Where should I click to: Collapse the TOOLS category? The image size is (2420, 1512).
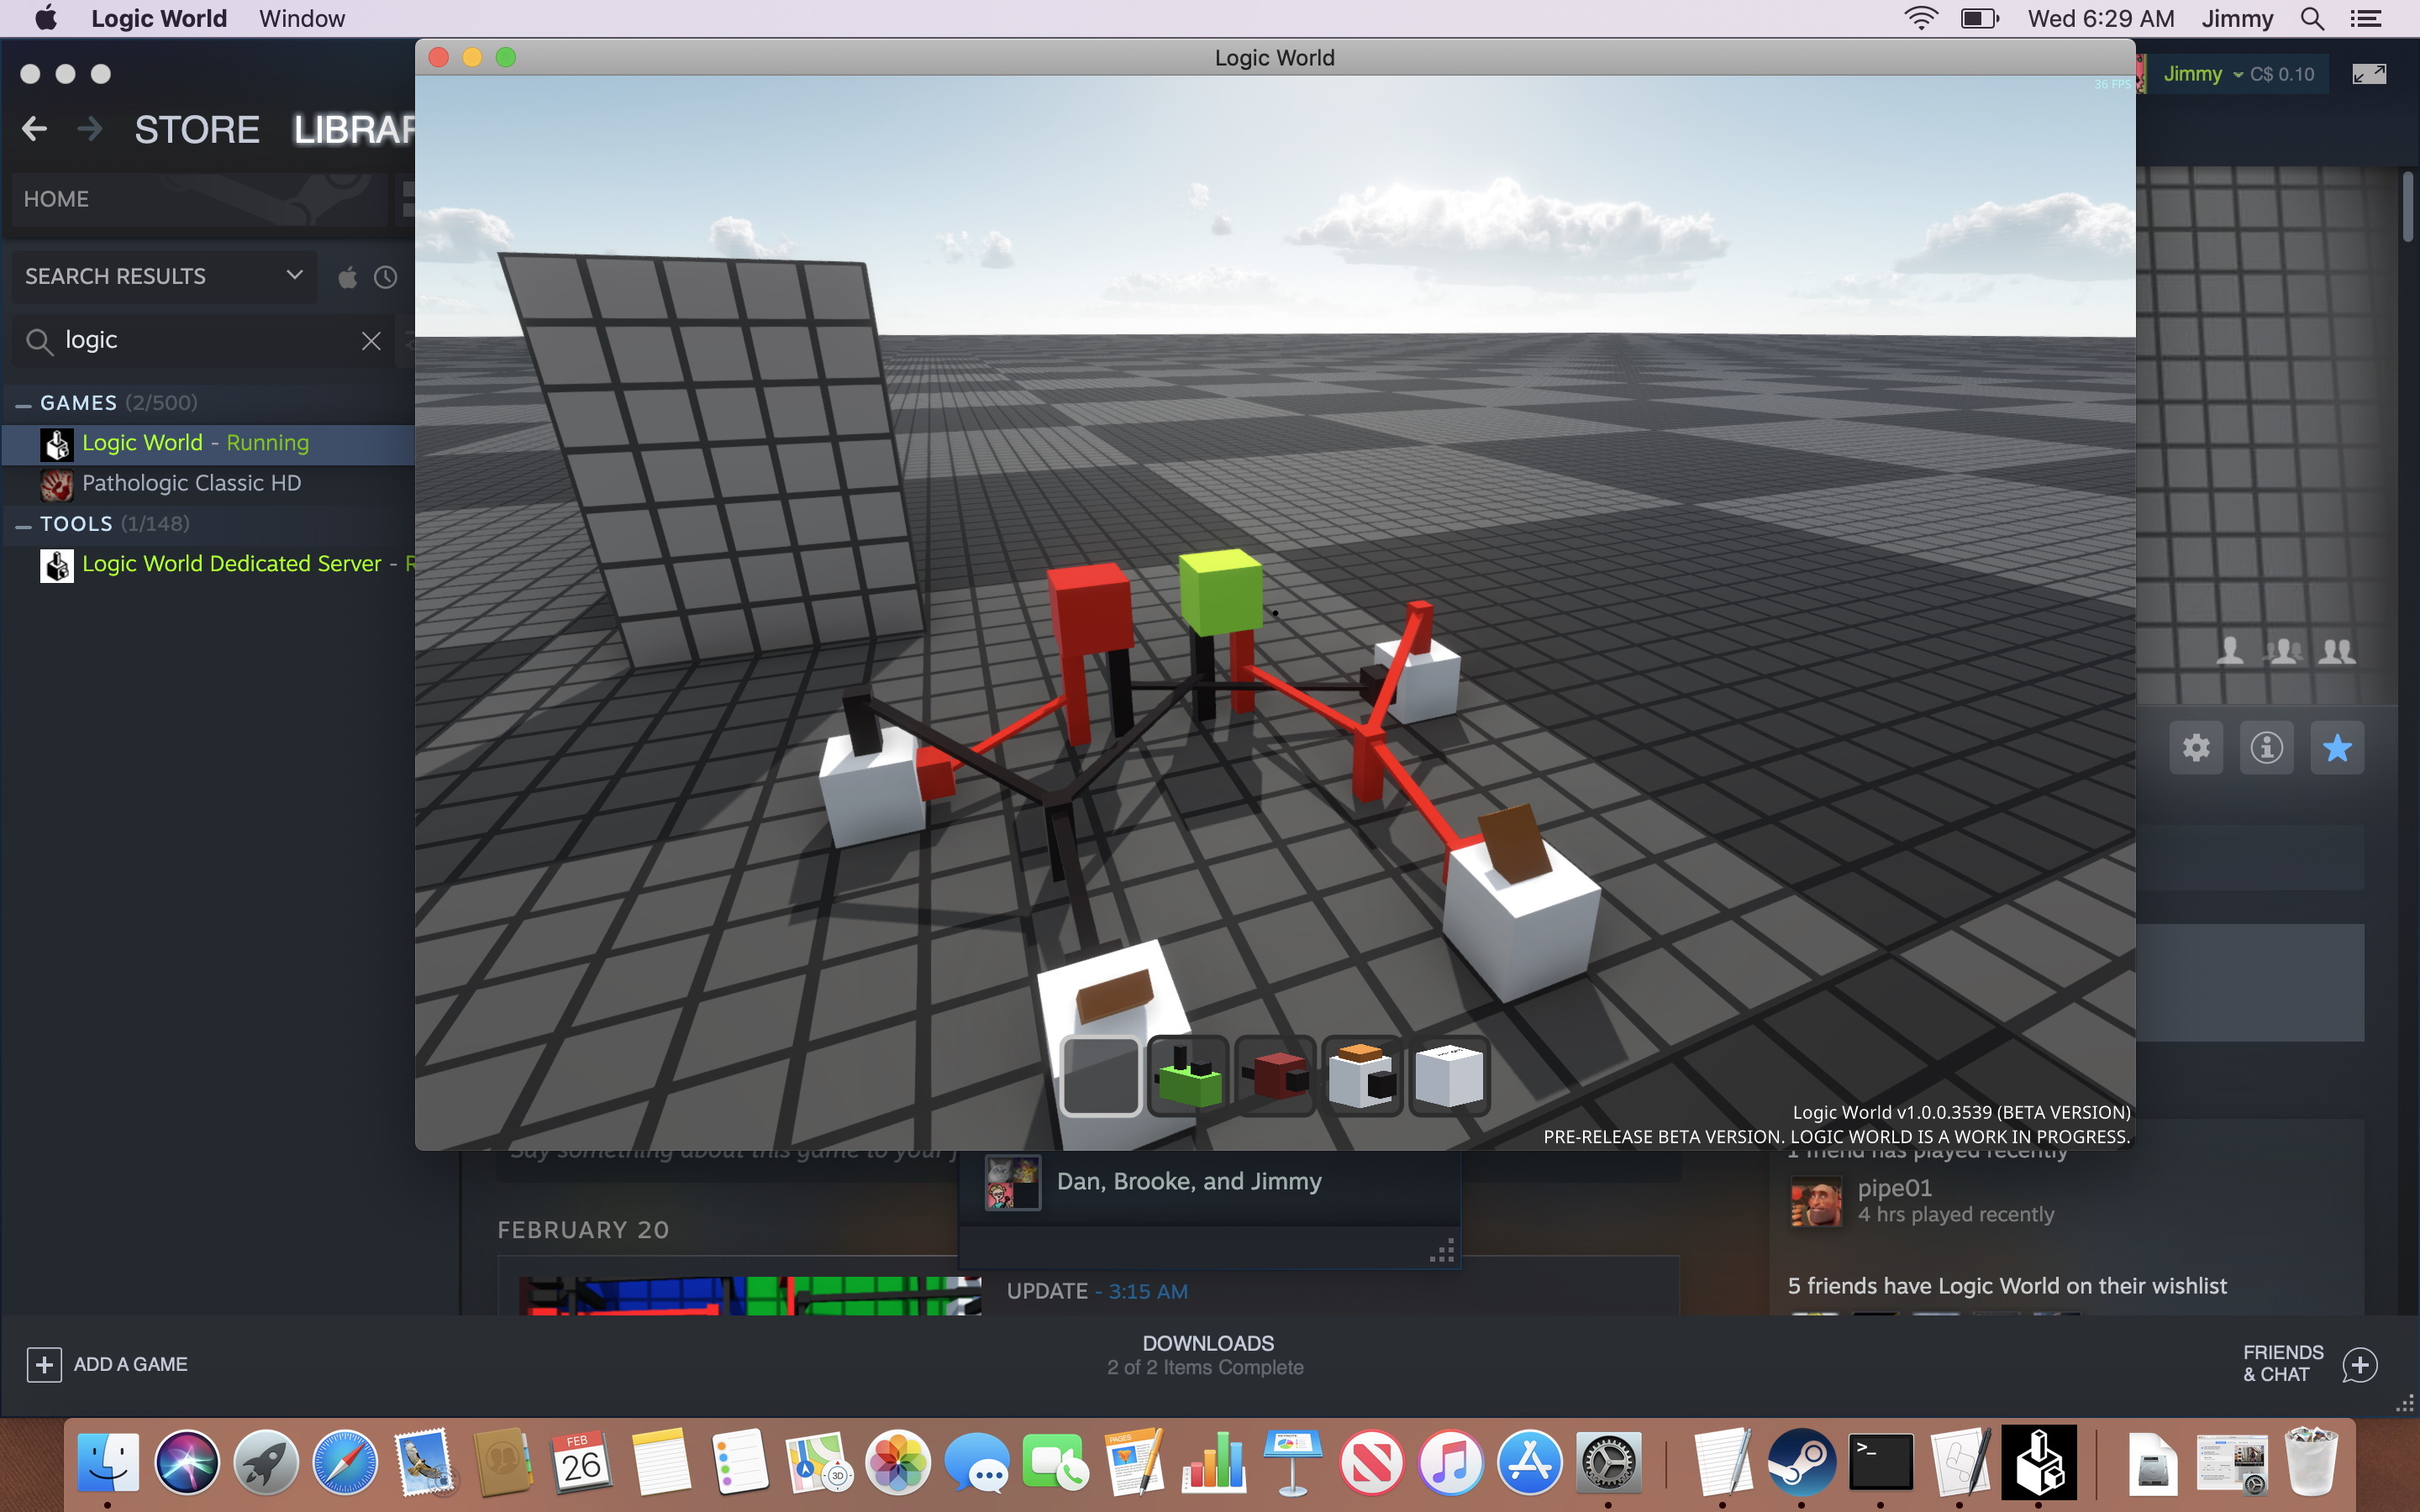(x=23, y=525)
